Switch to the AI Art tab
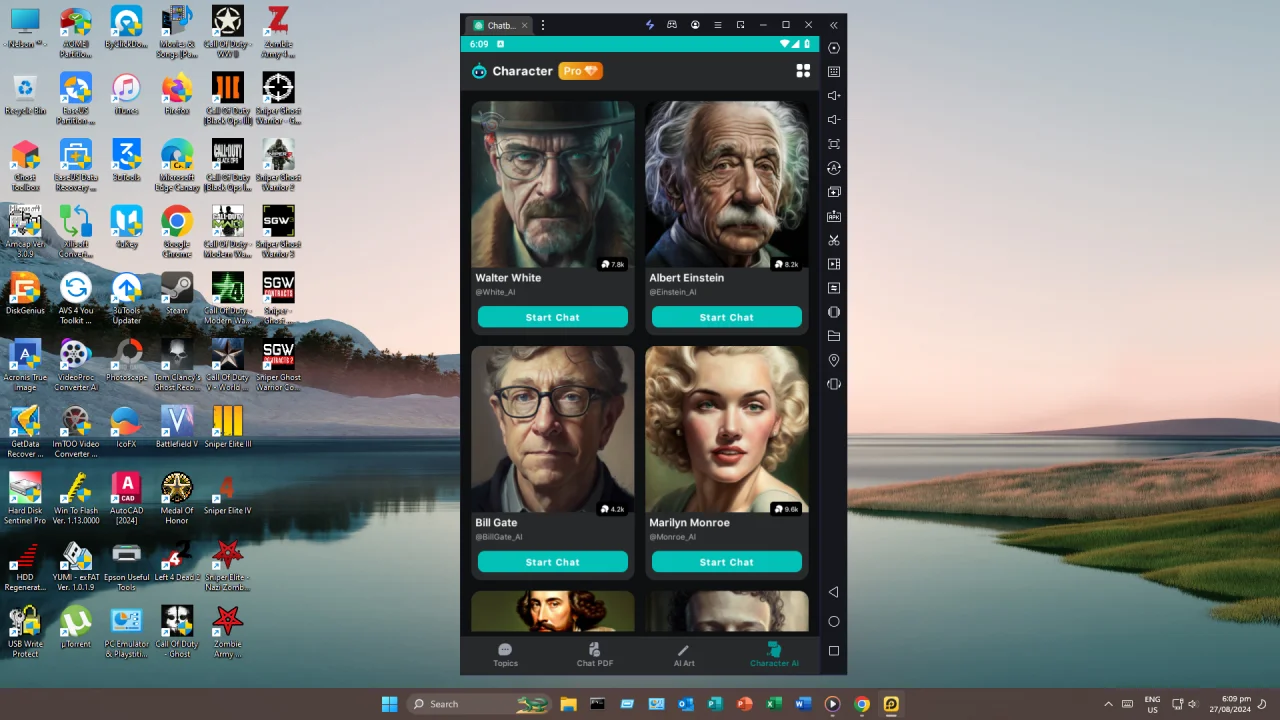 [684, 655]
